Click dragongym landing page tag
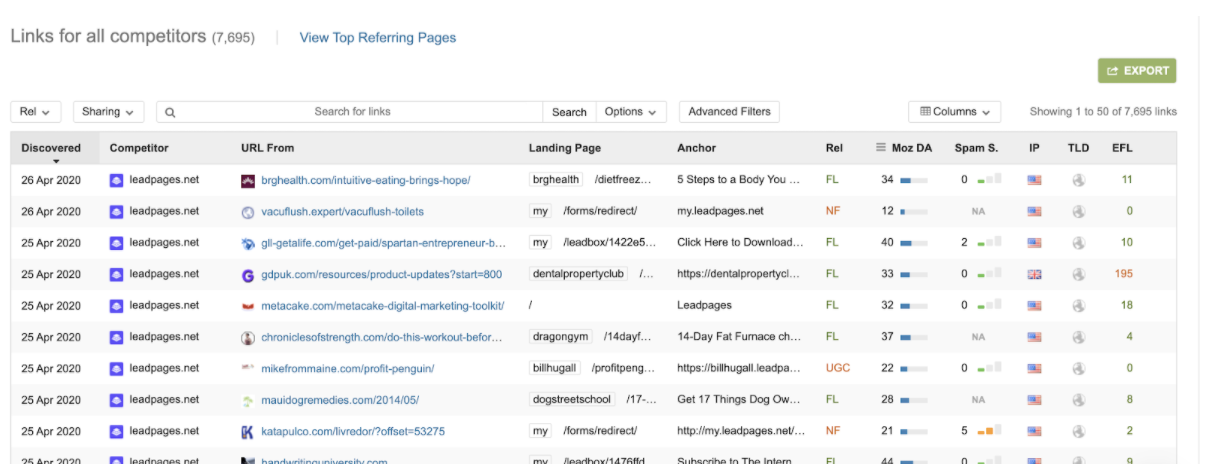 click(560, 337)
